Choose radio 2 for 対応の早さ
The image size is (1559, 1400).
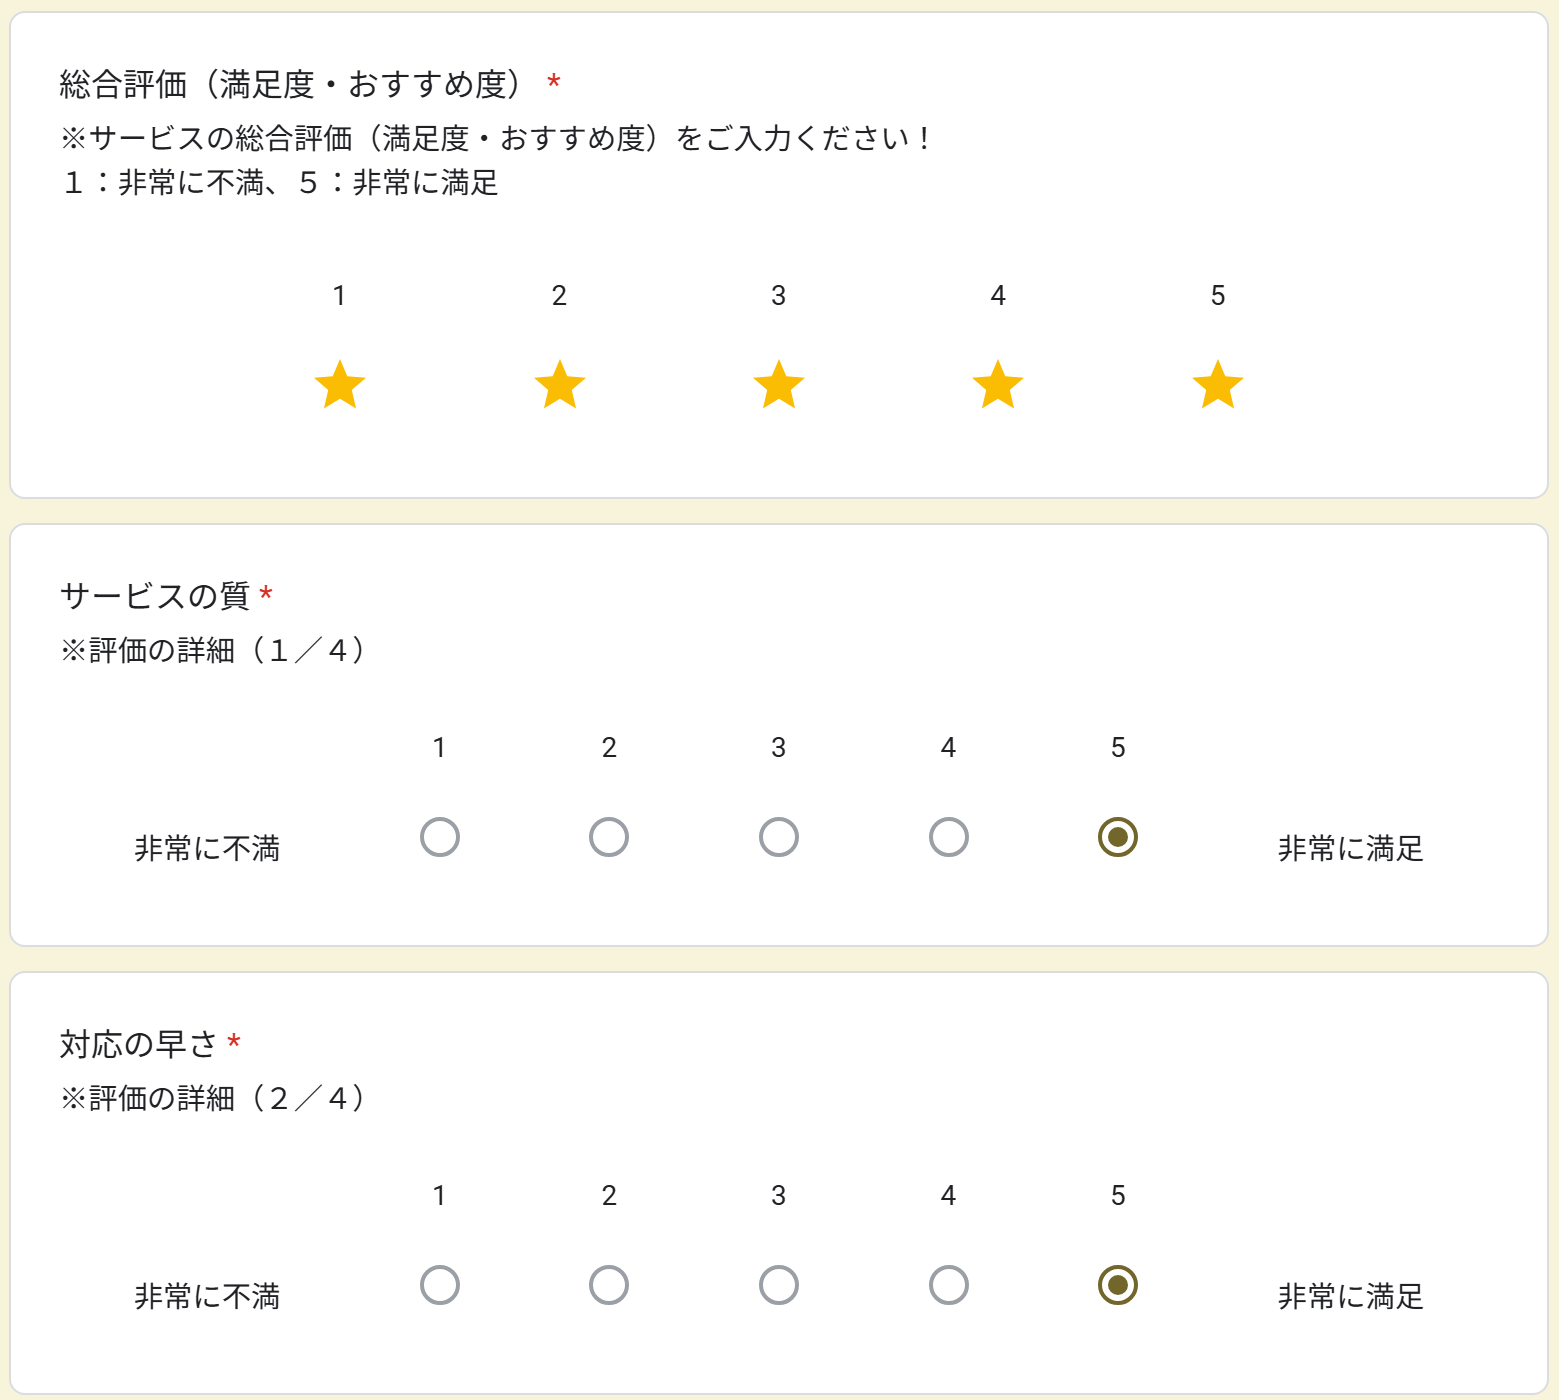pos(609,1285)
